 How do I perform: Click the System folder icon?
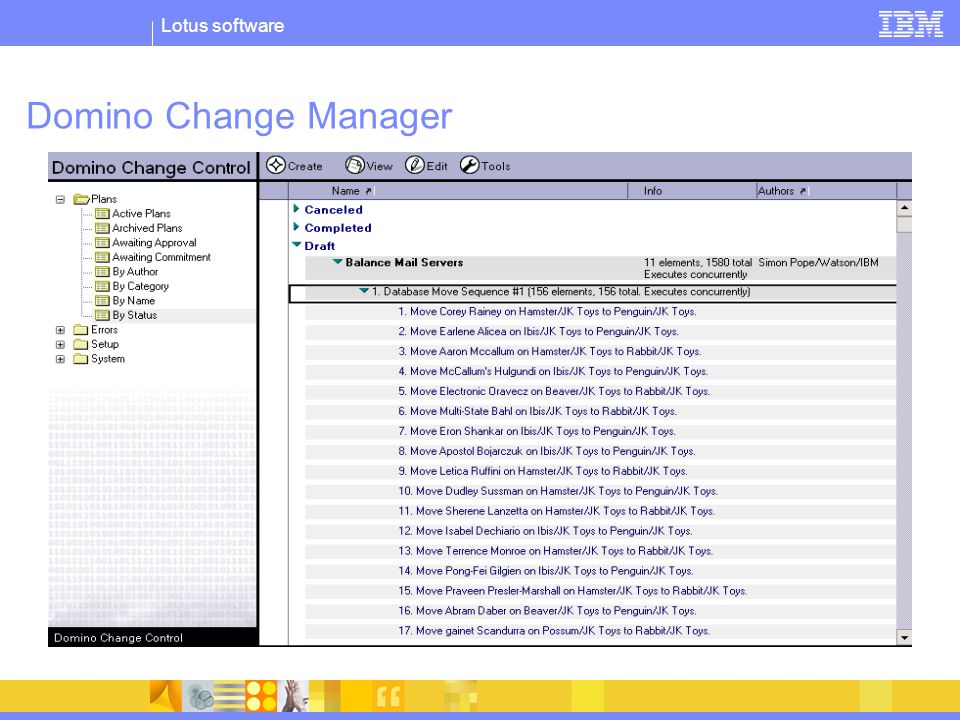coord(81,359)
